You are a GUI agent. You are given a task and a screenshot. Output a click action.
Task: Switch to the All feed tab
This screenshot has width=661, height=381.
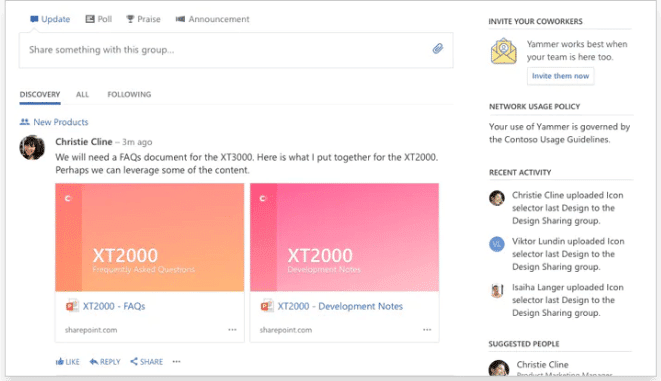[82, 94]
